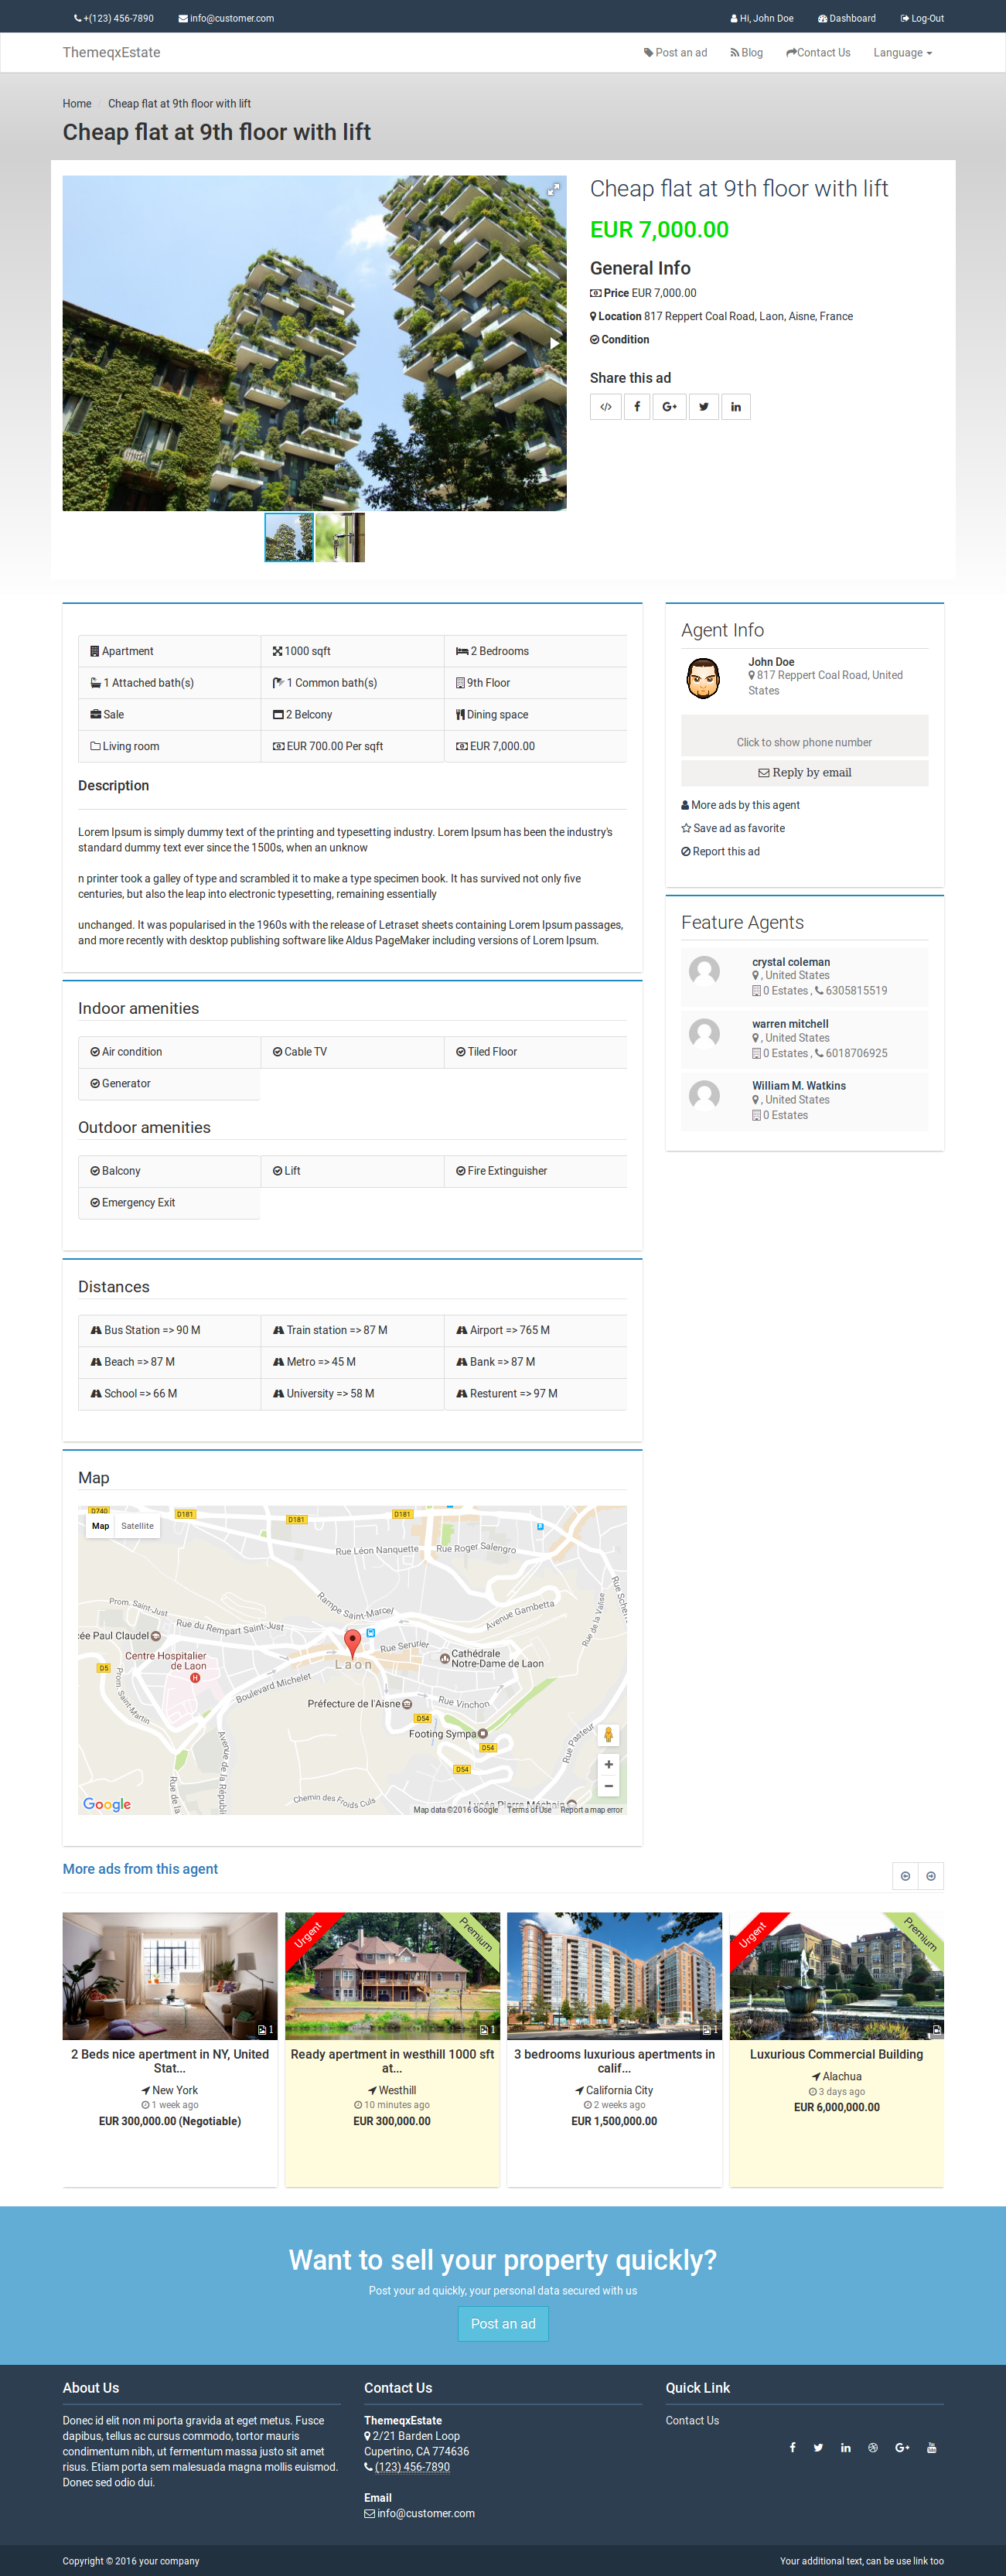Click ThemeqxEstate brand logo
This screenshot has height=2576, width=1006.
tap(111, 53)
